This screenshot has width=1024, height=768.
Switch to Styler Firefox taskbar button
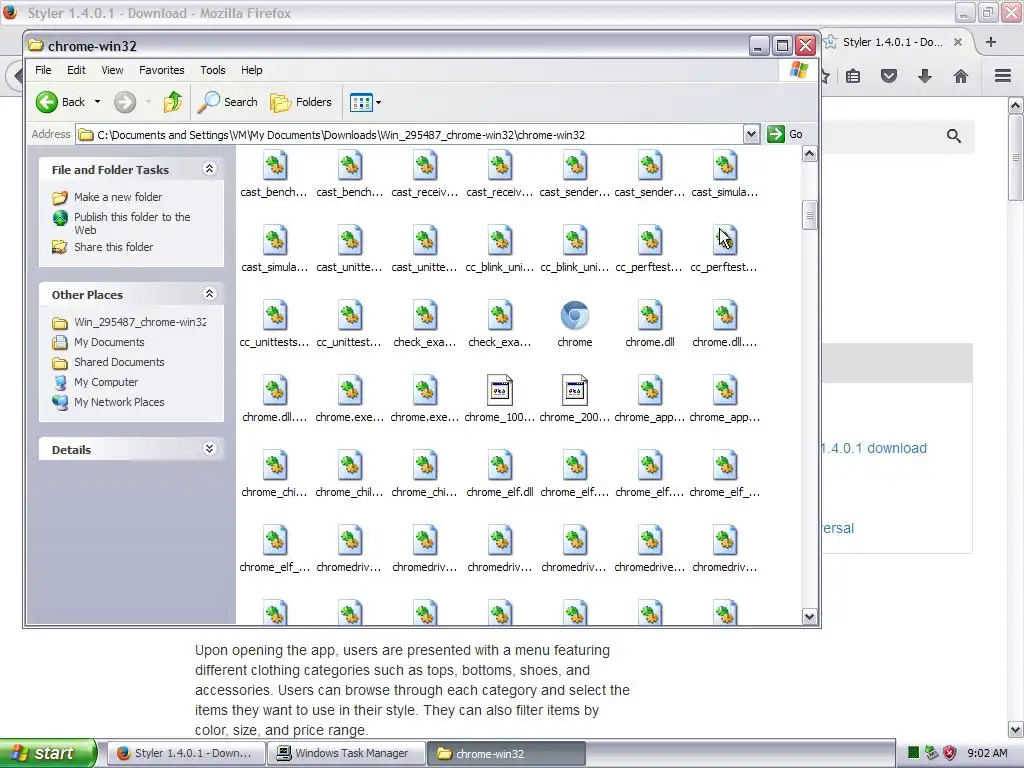click(x=186, y=753)
